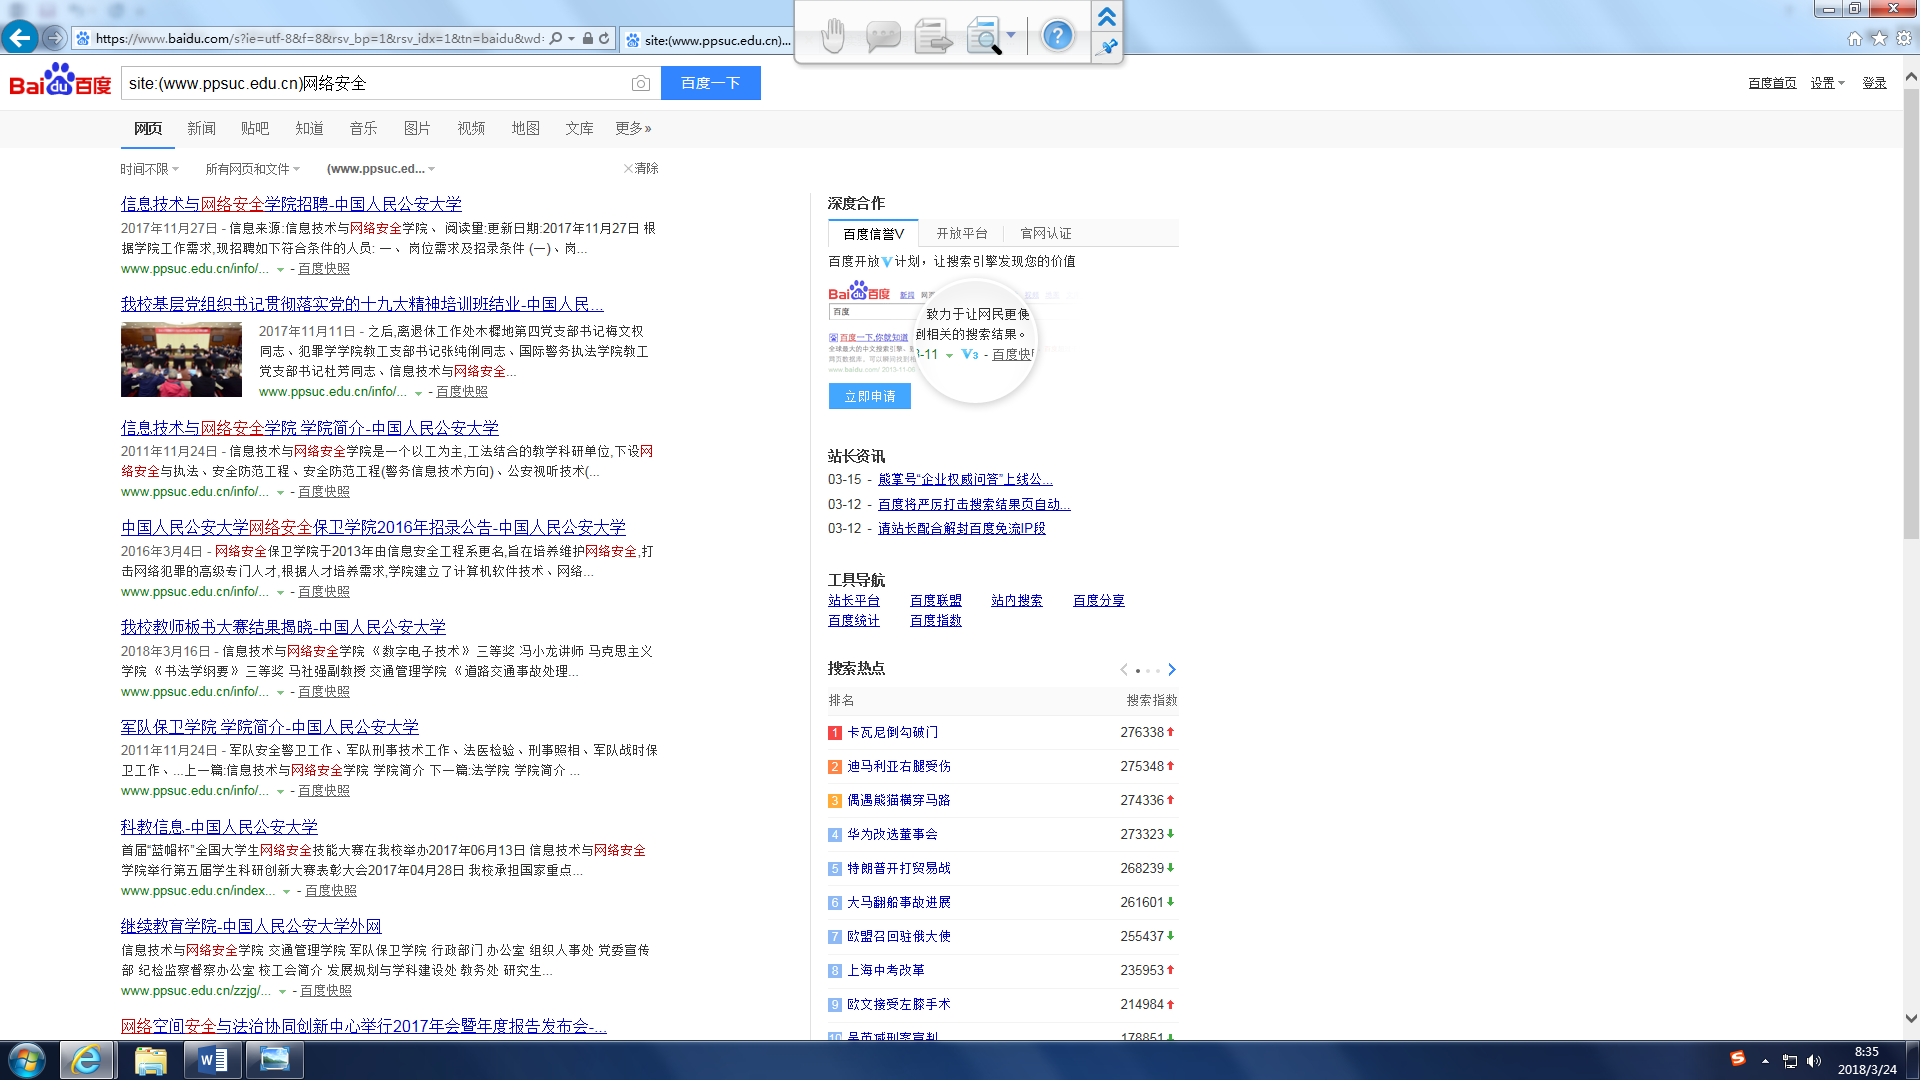Image resolution: width=1920 pixels, height=1080 pixels.
Task: Click 清除 to clear filters
Action: click(x=641, y=168)
